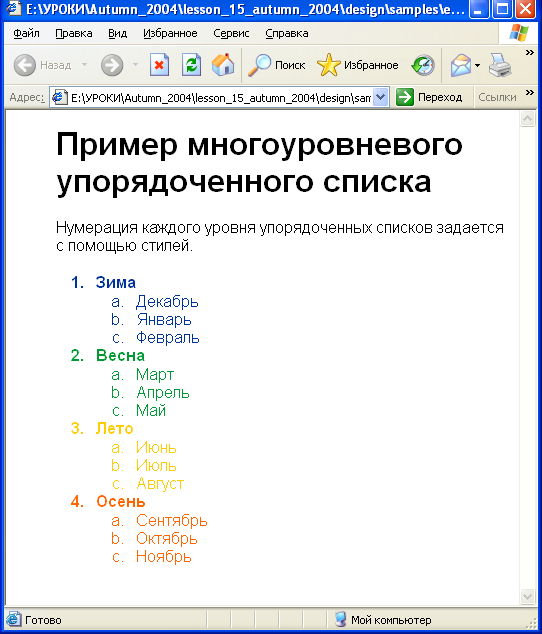The height and width of the screenshot is (634, 542).
Task: Click 'Мой компьютер' status bar text
Action: (x=391, y=620)
